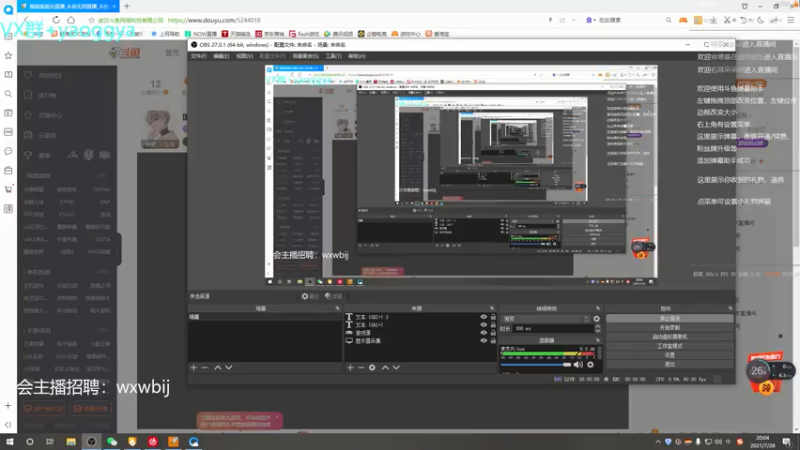Select the 场景 scene item
The height and width of the screenshot is (450, 800).
265,317
